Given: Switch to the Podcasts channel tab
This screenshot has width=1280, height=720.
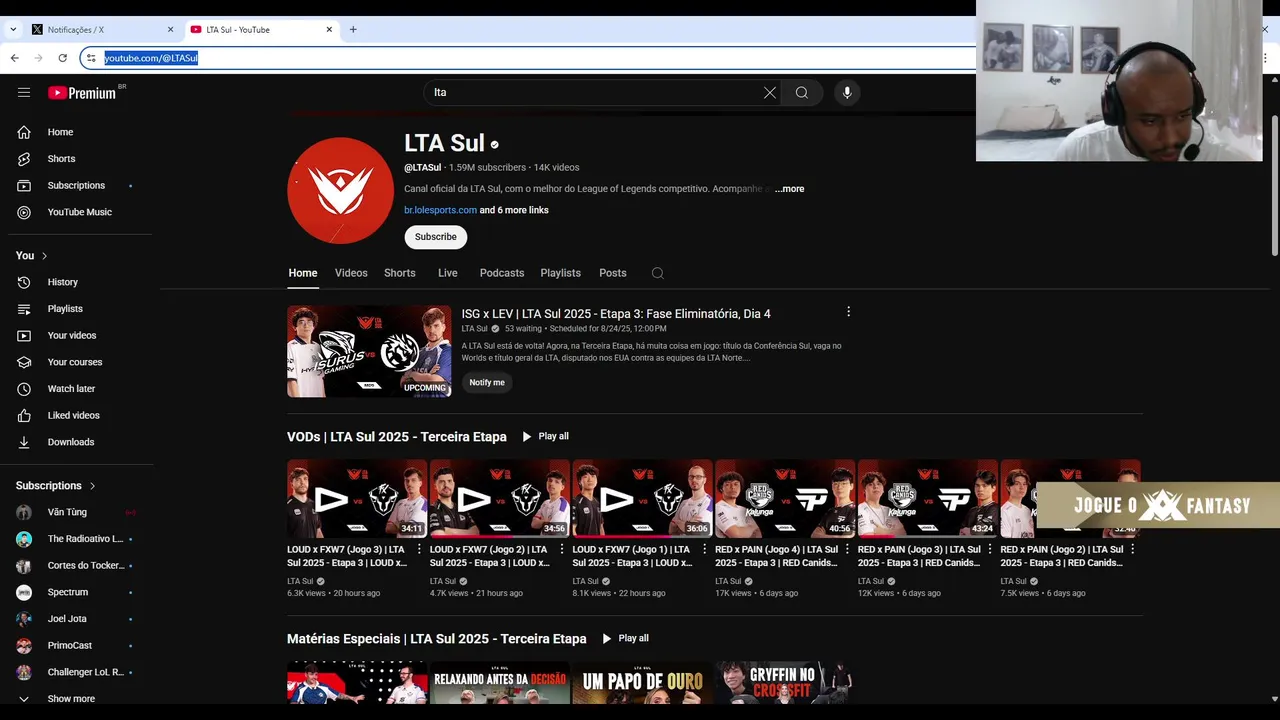Looking at the screenshot, I should (502, 273).
